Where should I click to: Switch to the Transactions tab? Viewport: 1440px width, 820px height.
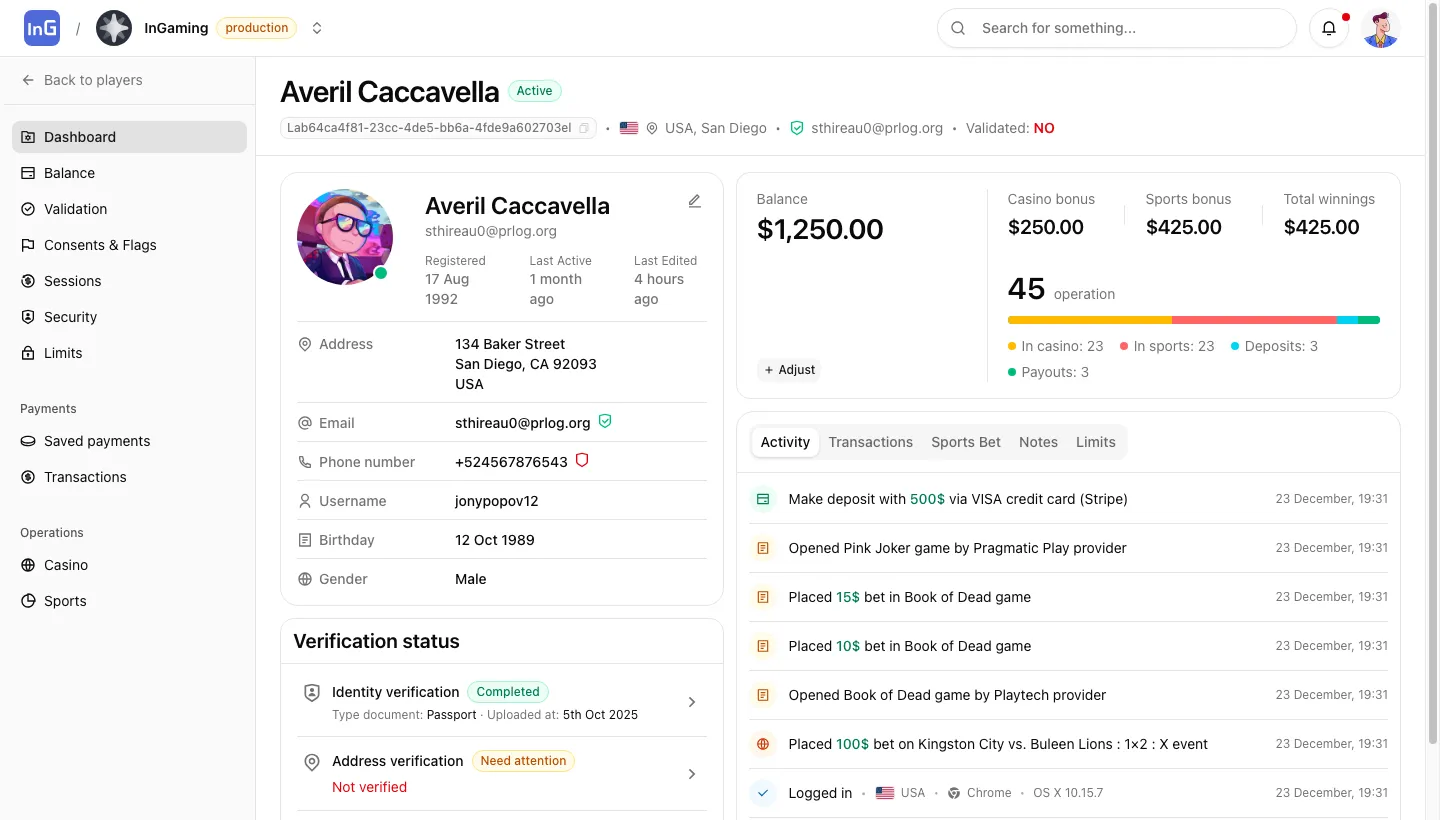[870, 441]
